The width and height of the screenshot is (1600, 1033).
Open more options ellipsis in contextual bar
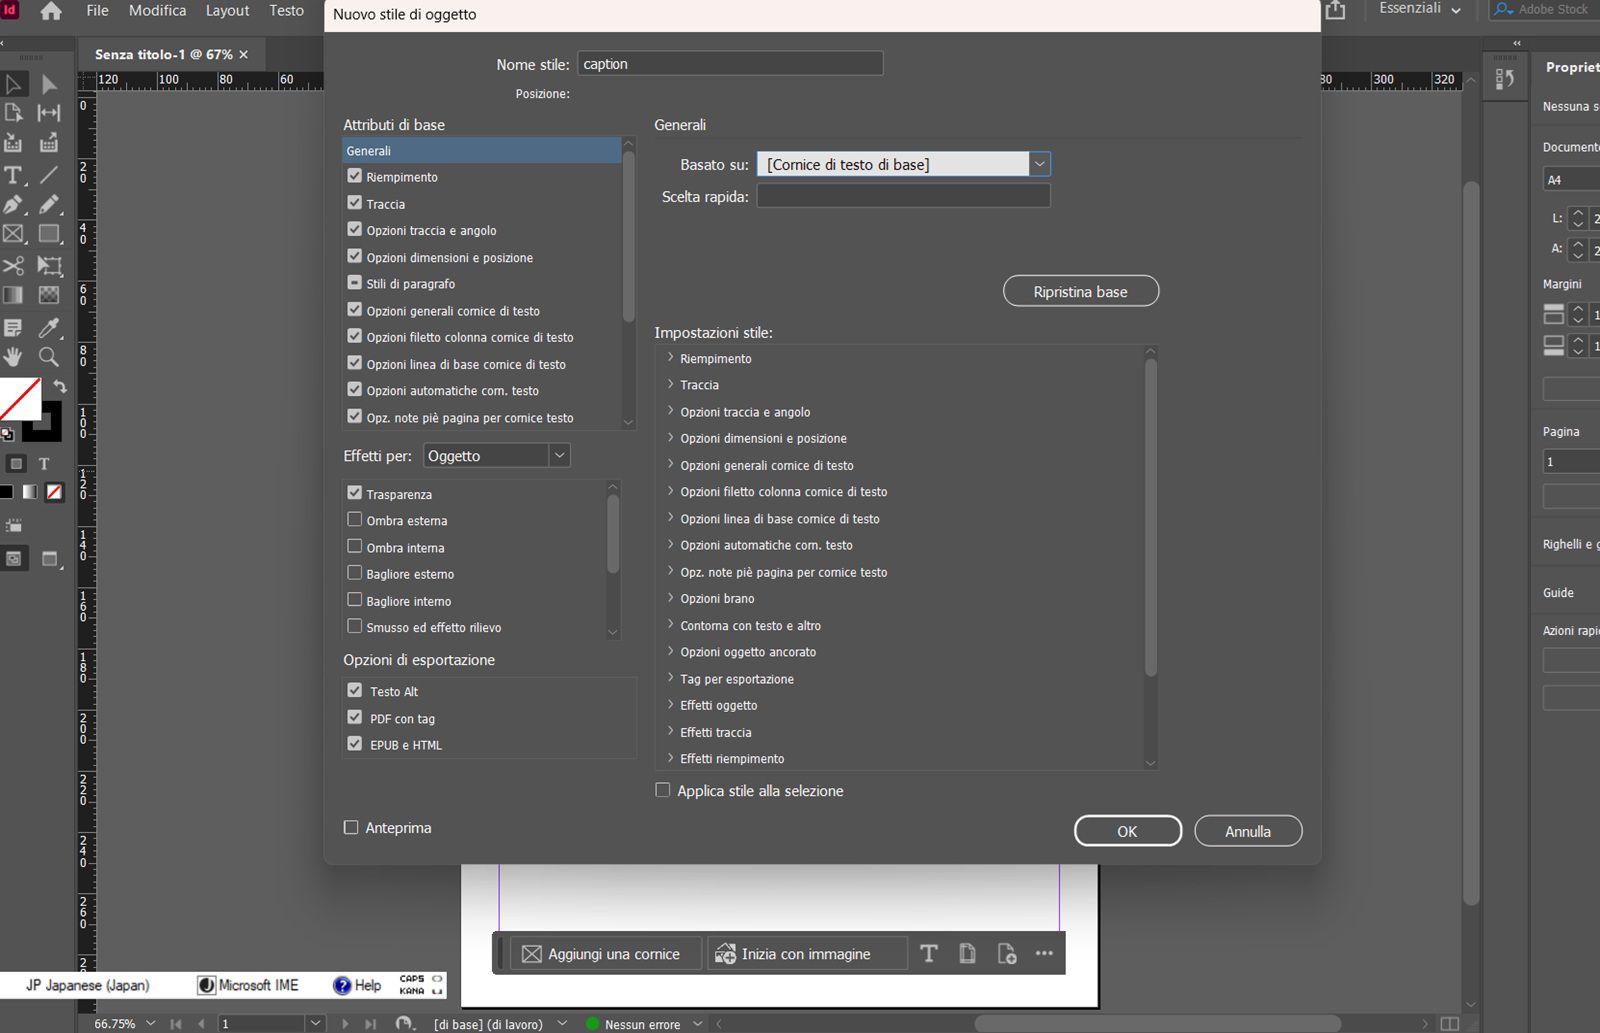coord(1044,953)
